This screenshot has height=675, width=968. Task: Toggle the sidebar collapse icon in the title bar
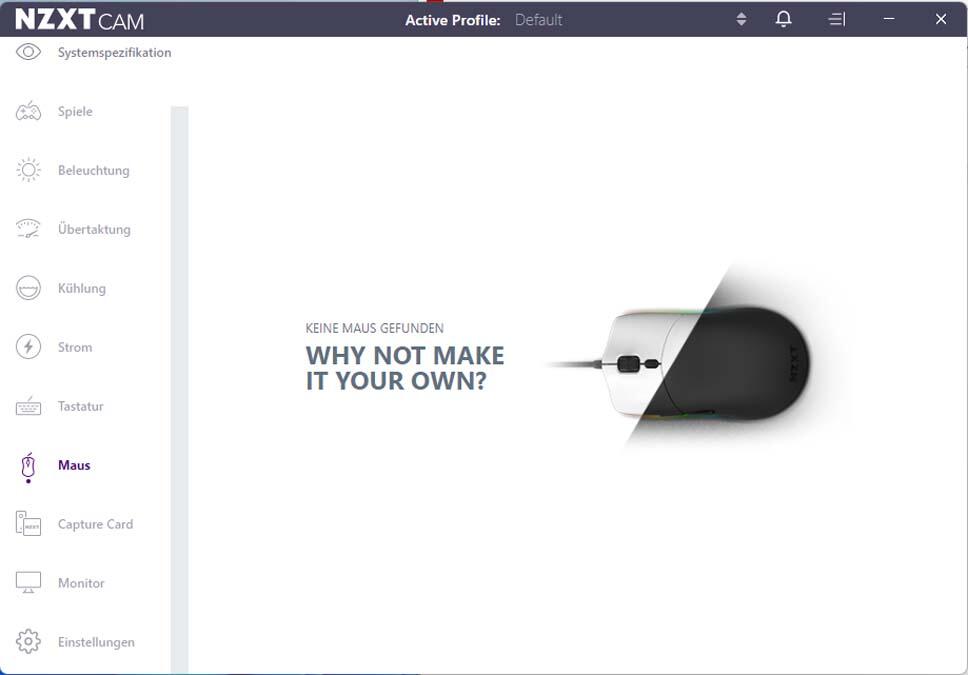(x=837, y=19)
